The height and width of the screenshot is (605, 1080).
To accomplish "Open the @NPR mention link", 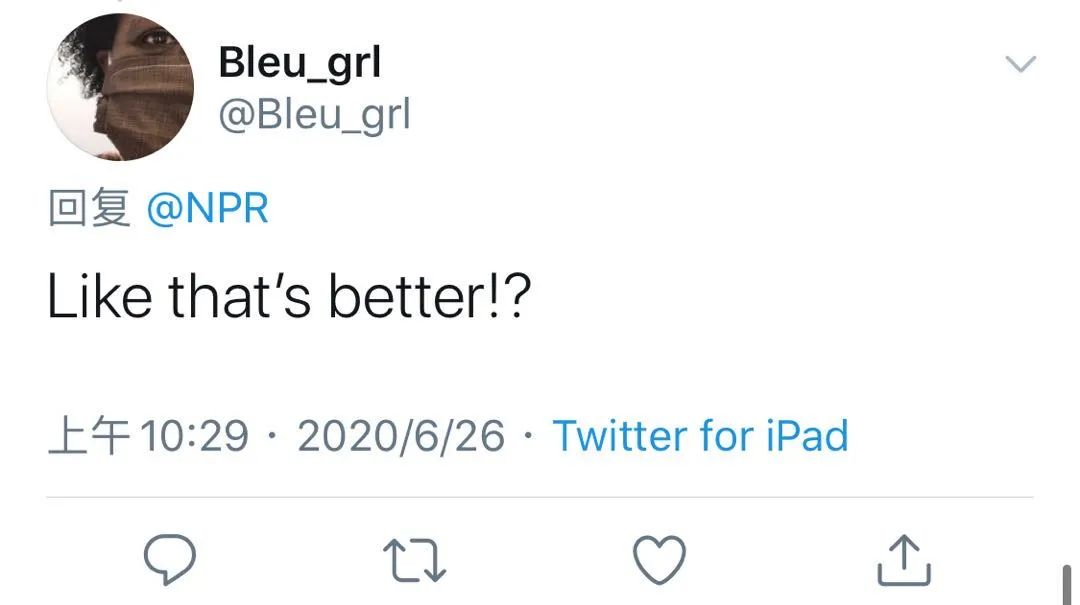I will [x=207, y=209].
